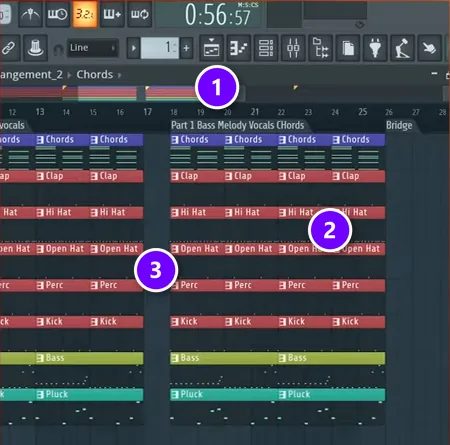Click the 0:56:57 time display

click(218, 15)
